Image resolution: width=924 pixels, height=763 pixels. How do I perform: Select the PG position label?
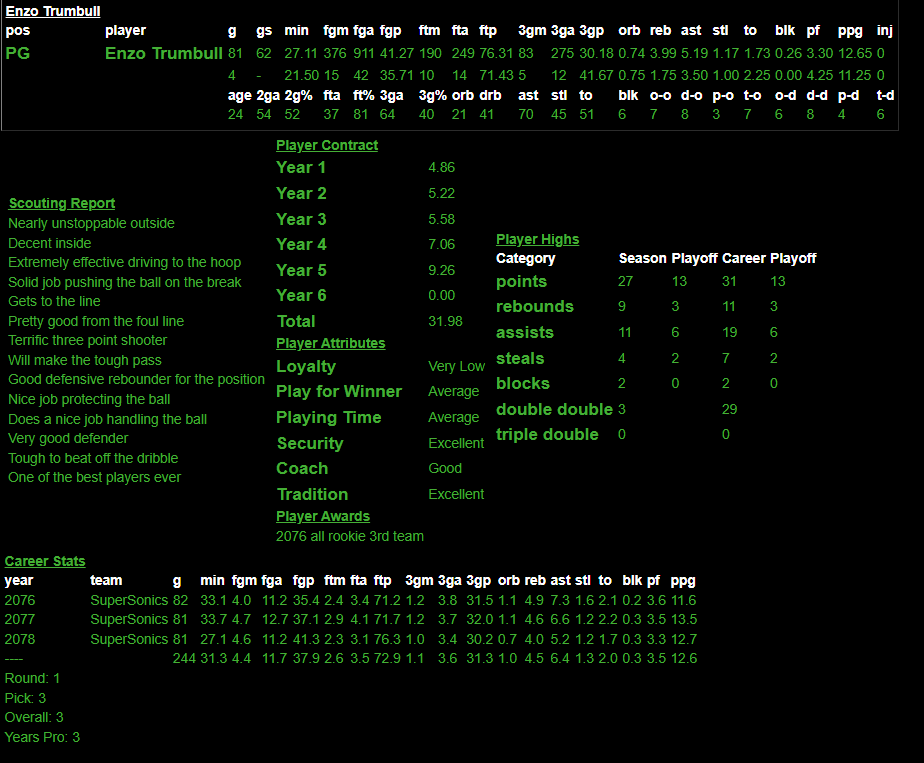(18, 53)
